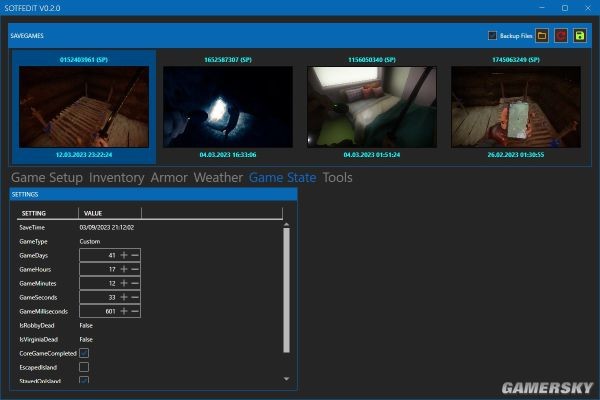
Task: Decrease GameHours with the minus button
Action: pyautogui.click(x=135, y=269)
